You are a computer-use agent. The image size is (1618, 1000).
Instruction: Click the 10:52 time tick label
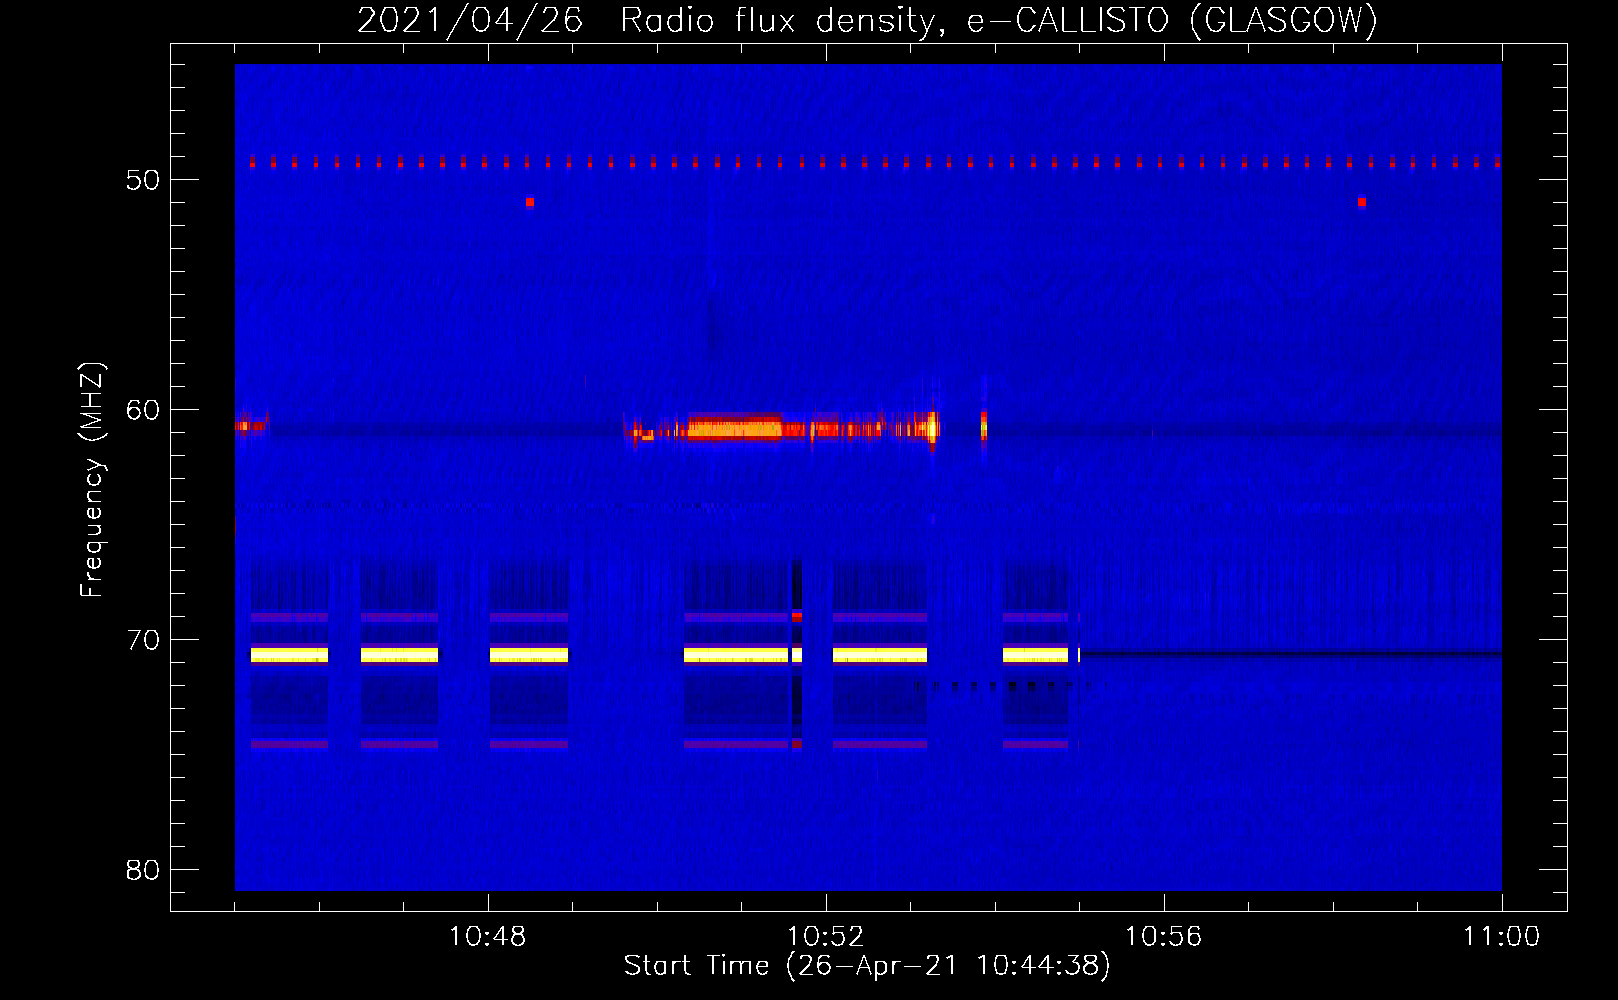click(x=825, y=936)
